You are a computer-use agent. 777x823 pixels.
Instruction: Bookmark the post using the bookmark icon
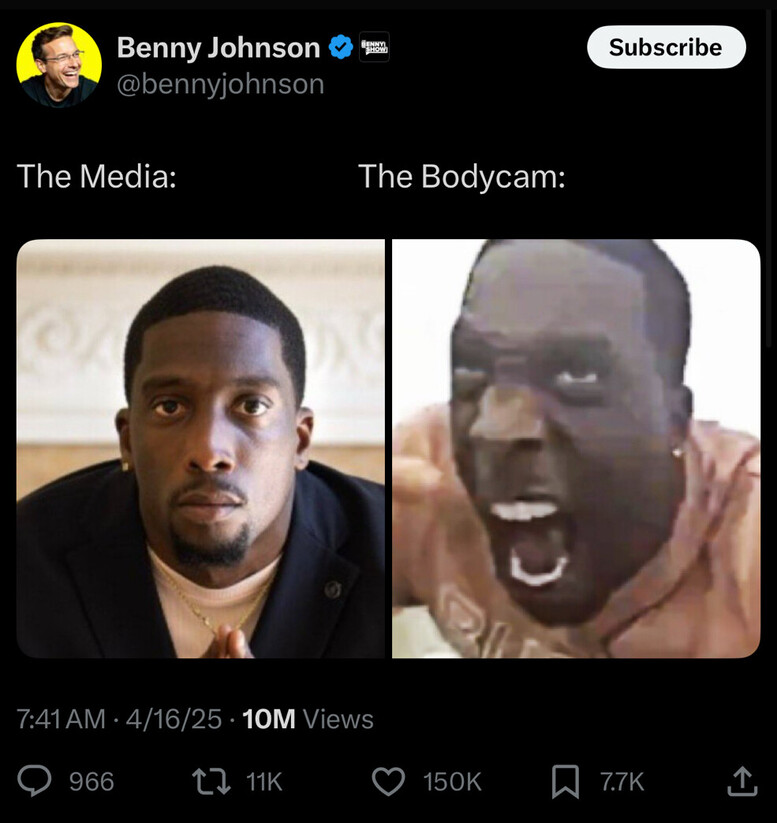(565, 782)
